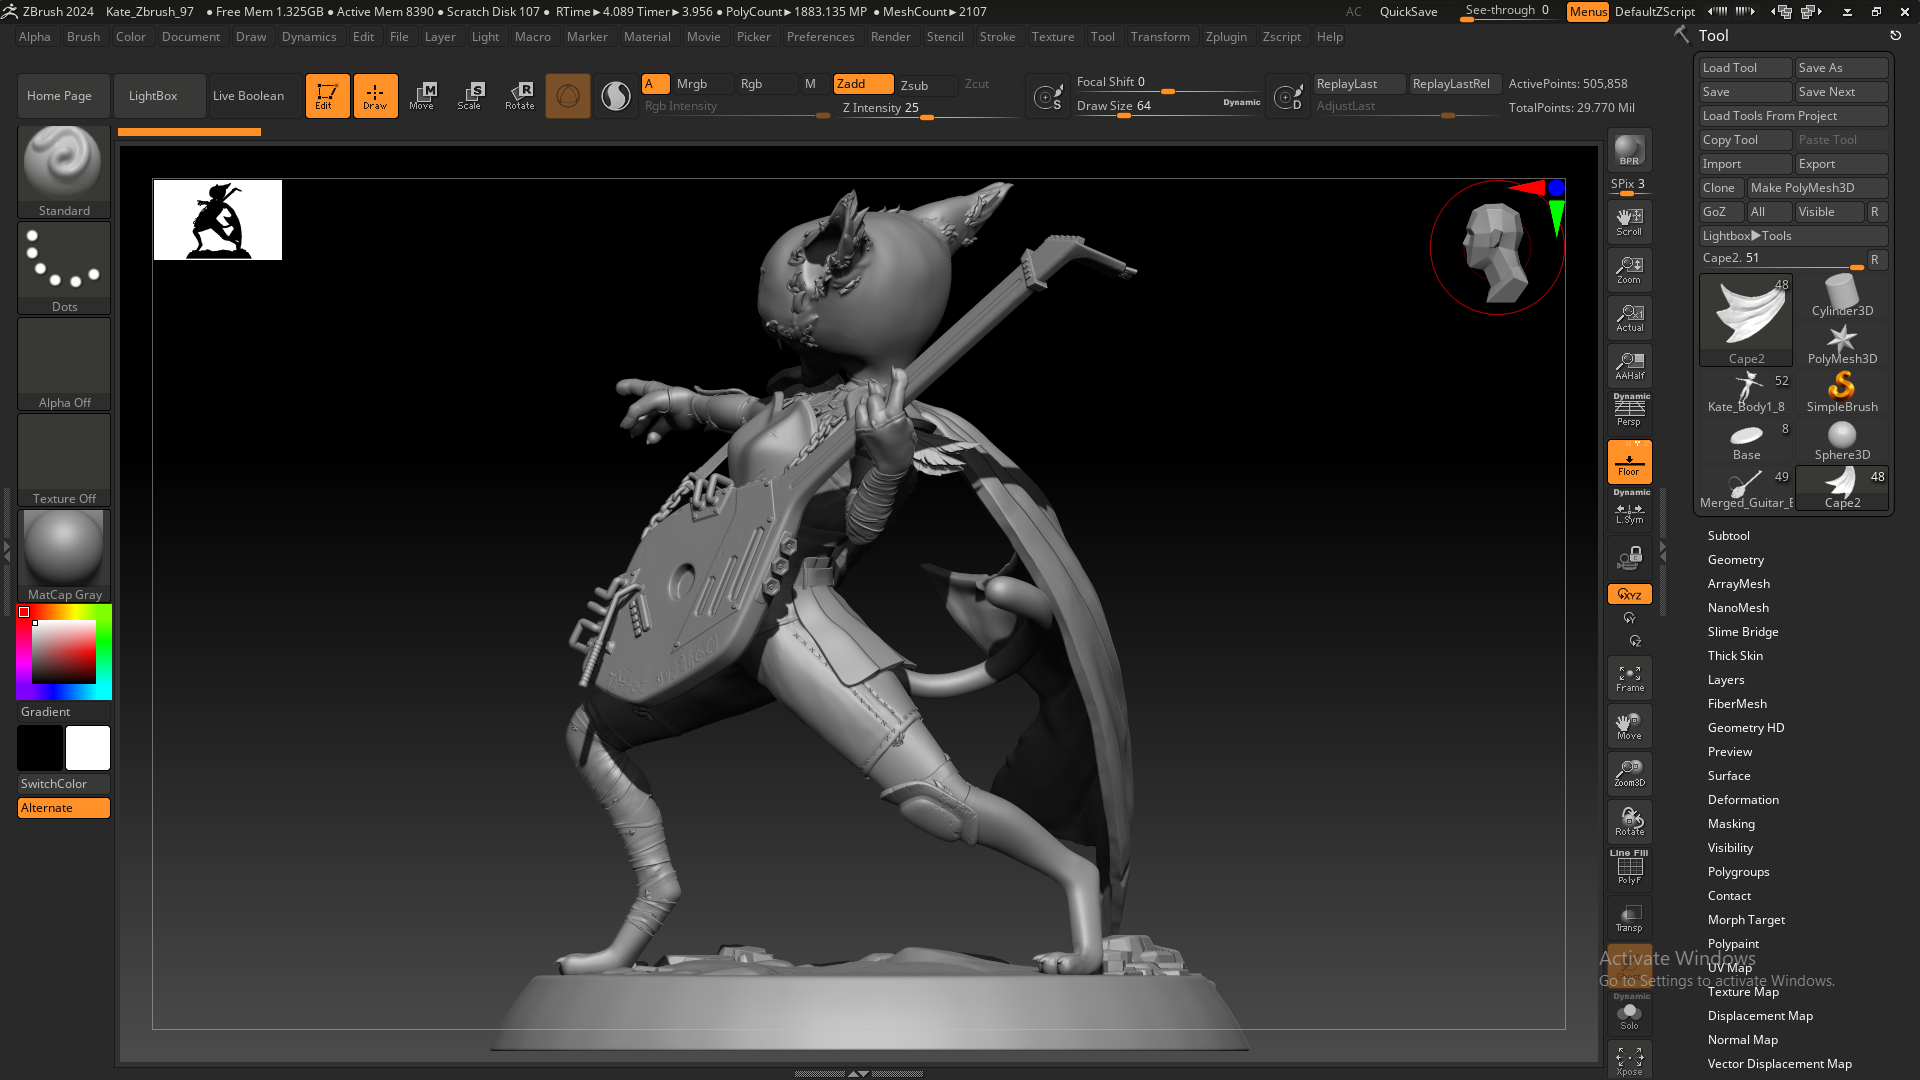Expand the Polygroups section
The image size is (1920, 1080).
(x=1738, y=872)
